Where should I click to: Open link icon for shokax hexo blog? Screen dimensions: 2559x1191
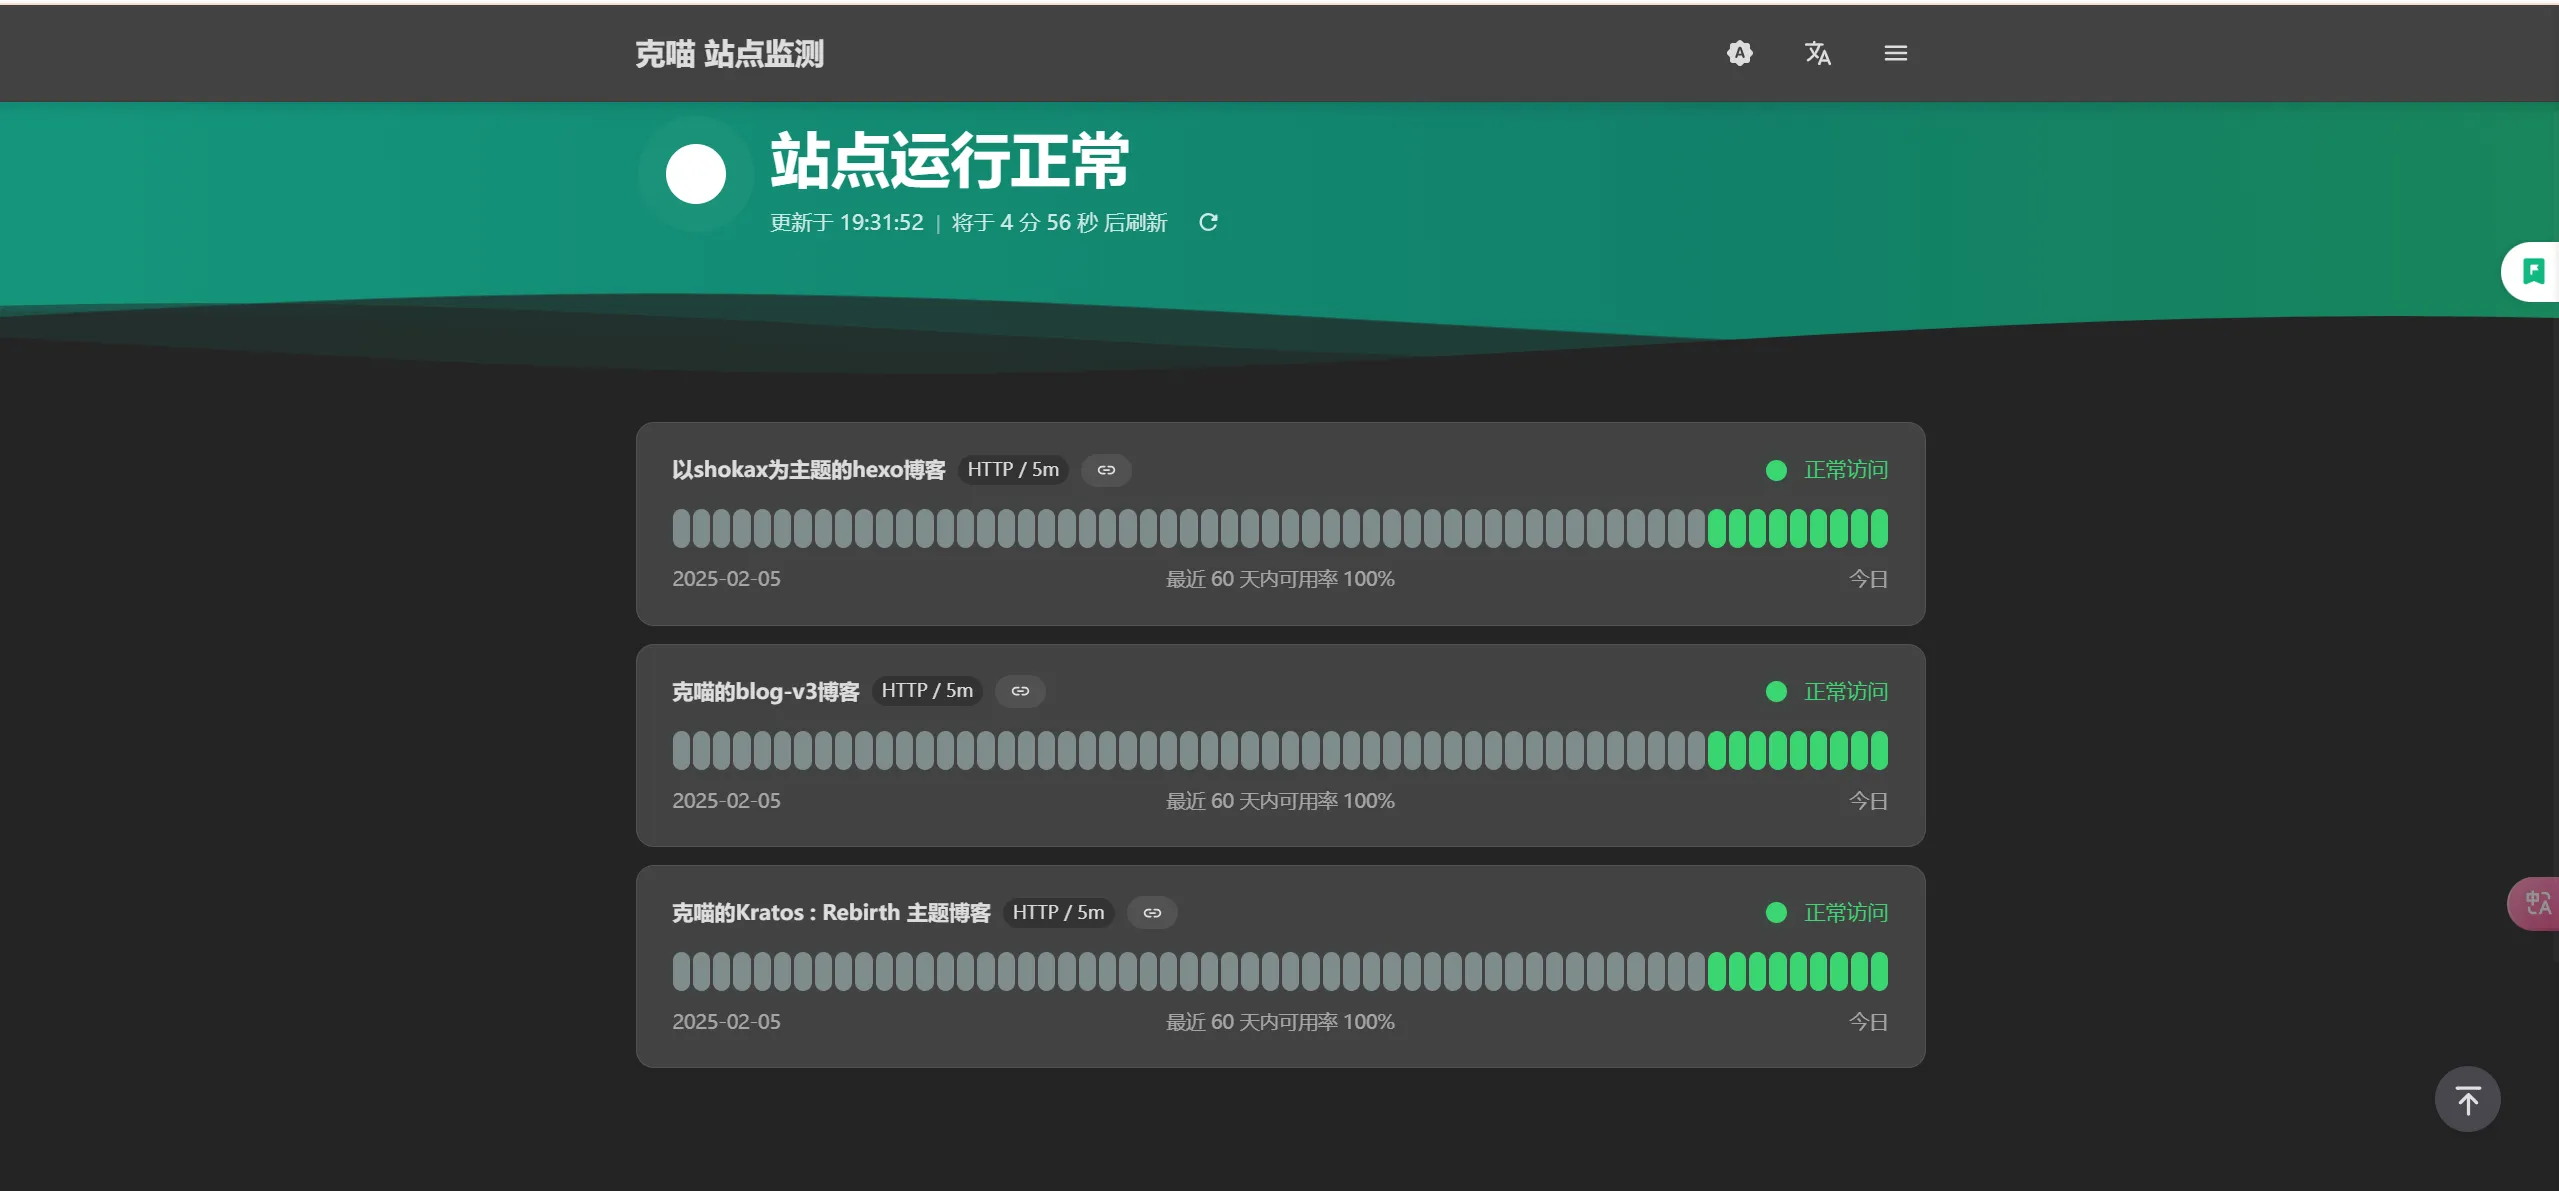pyautogui.click(x=1106, y=470)
